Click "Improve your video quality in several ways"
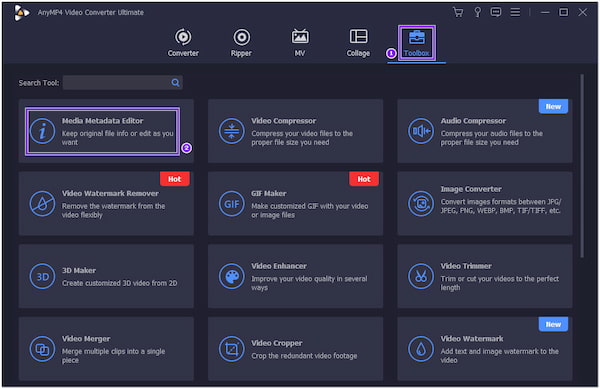 (x=309, y=283)
